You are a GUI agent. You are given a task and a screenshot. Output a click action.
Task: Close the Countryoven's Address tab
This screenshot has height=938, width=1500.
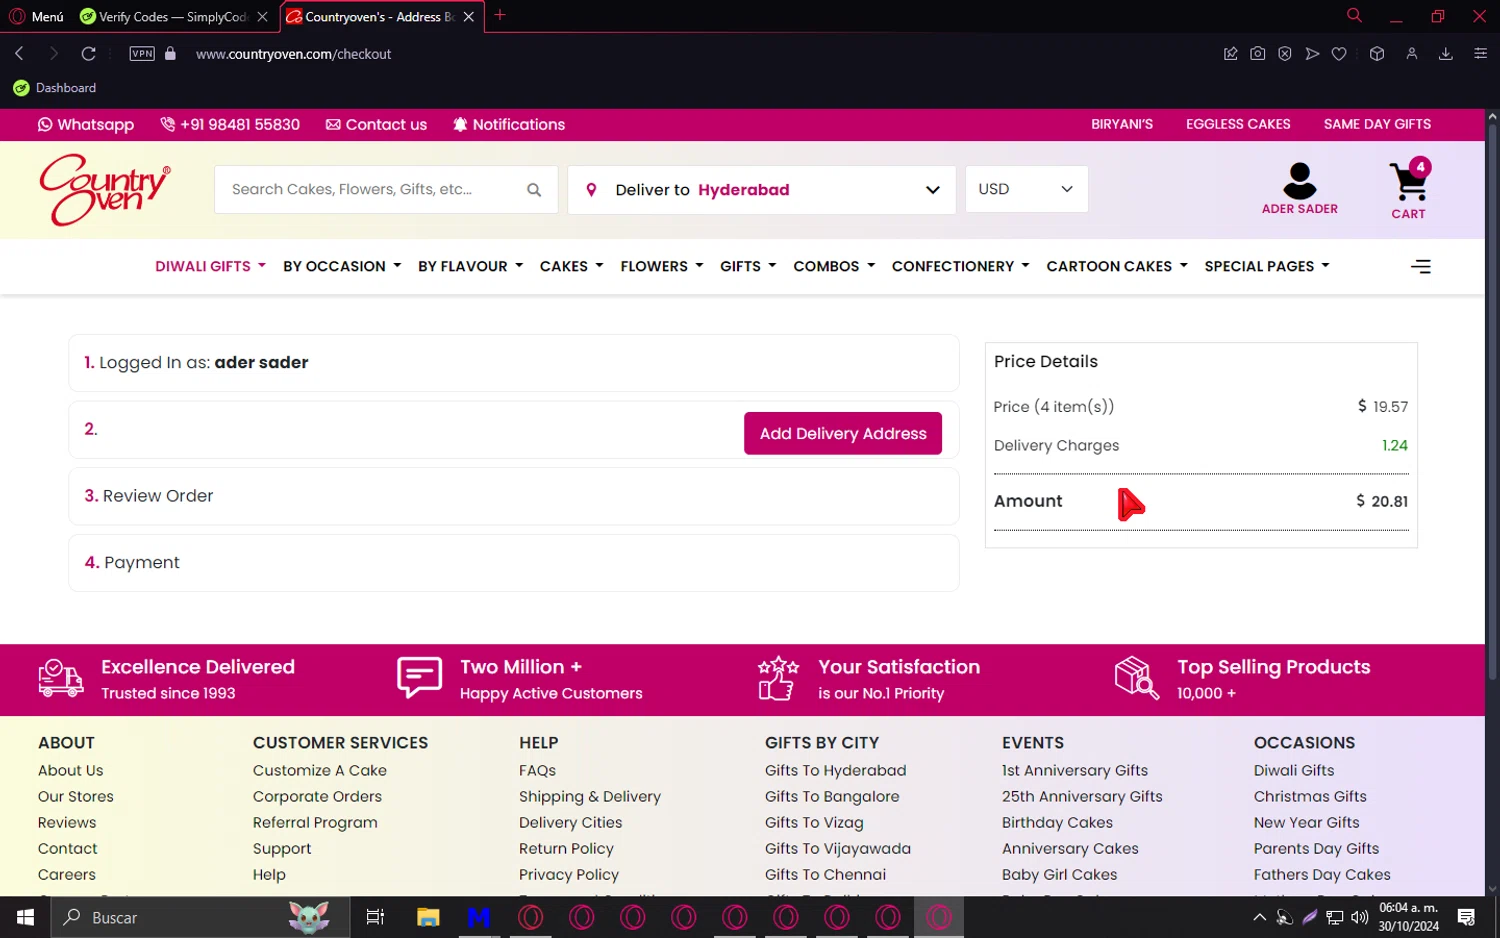pos(468,17)
